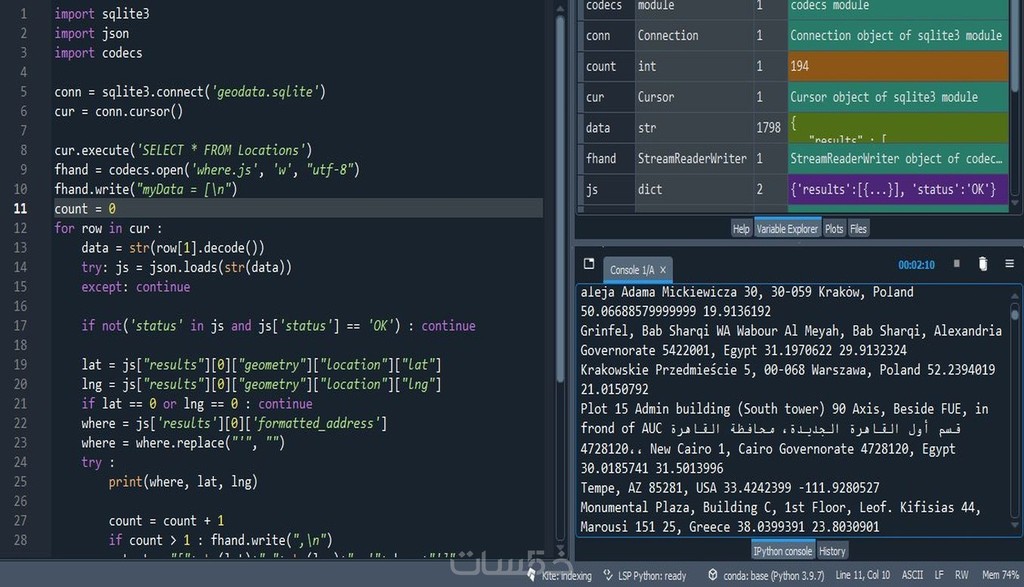Click the 'int' type cell
1024x587 pixels.
click(694, 66)
